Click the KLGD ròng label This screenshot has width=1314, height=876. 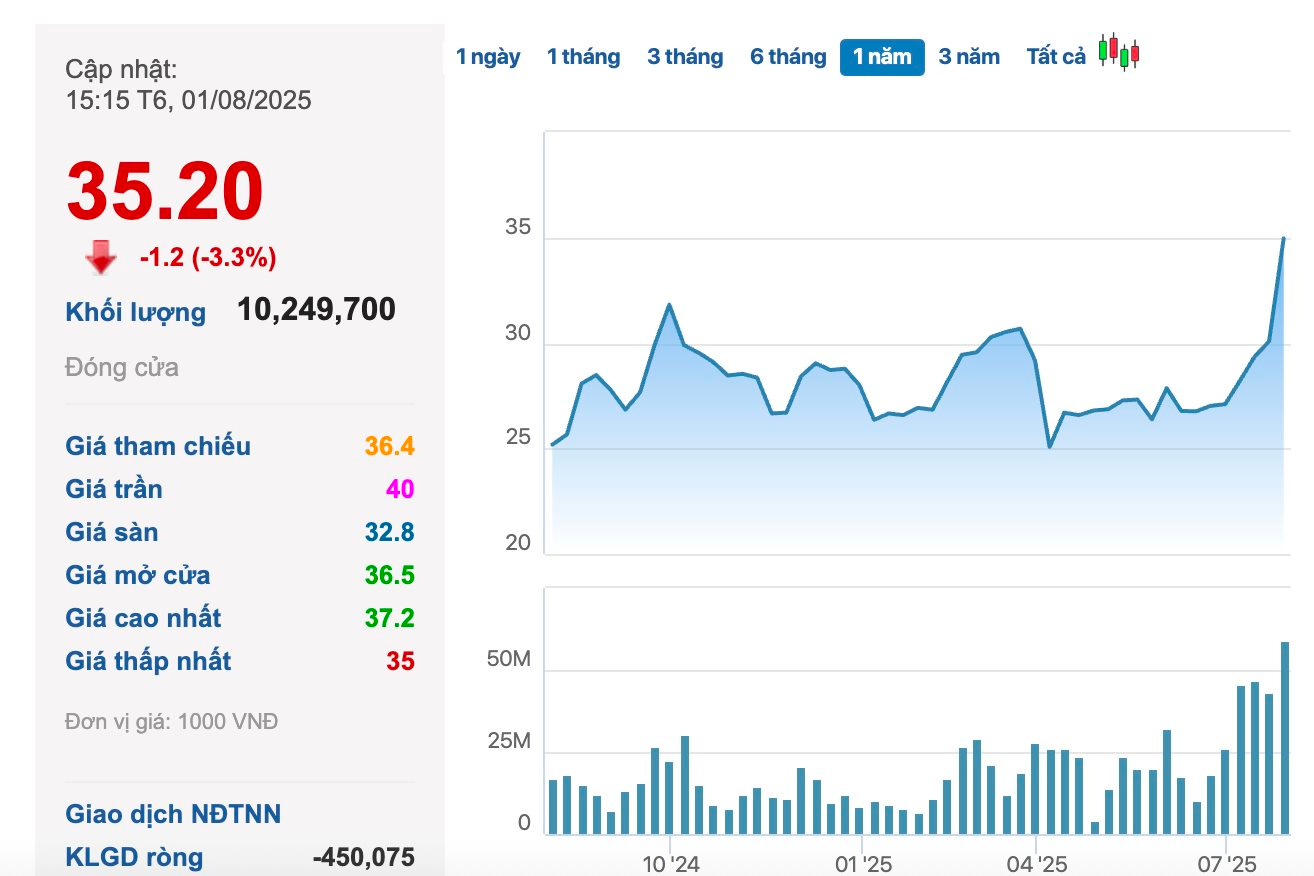pos(134,857)
